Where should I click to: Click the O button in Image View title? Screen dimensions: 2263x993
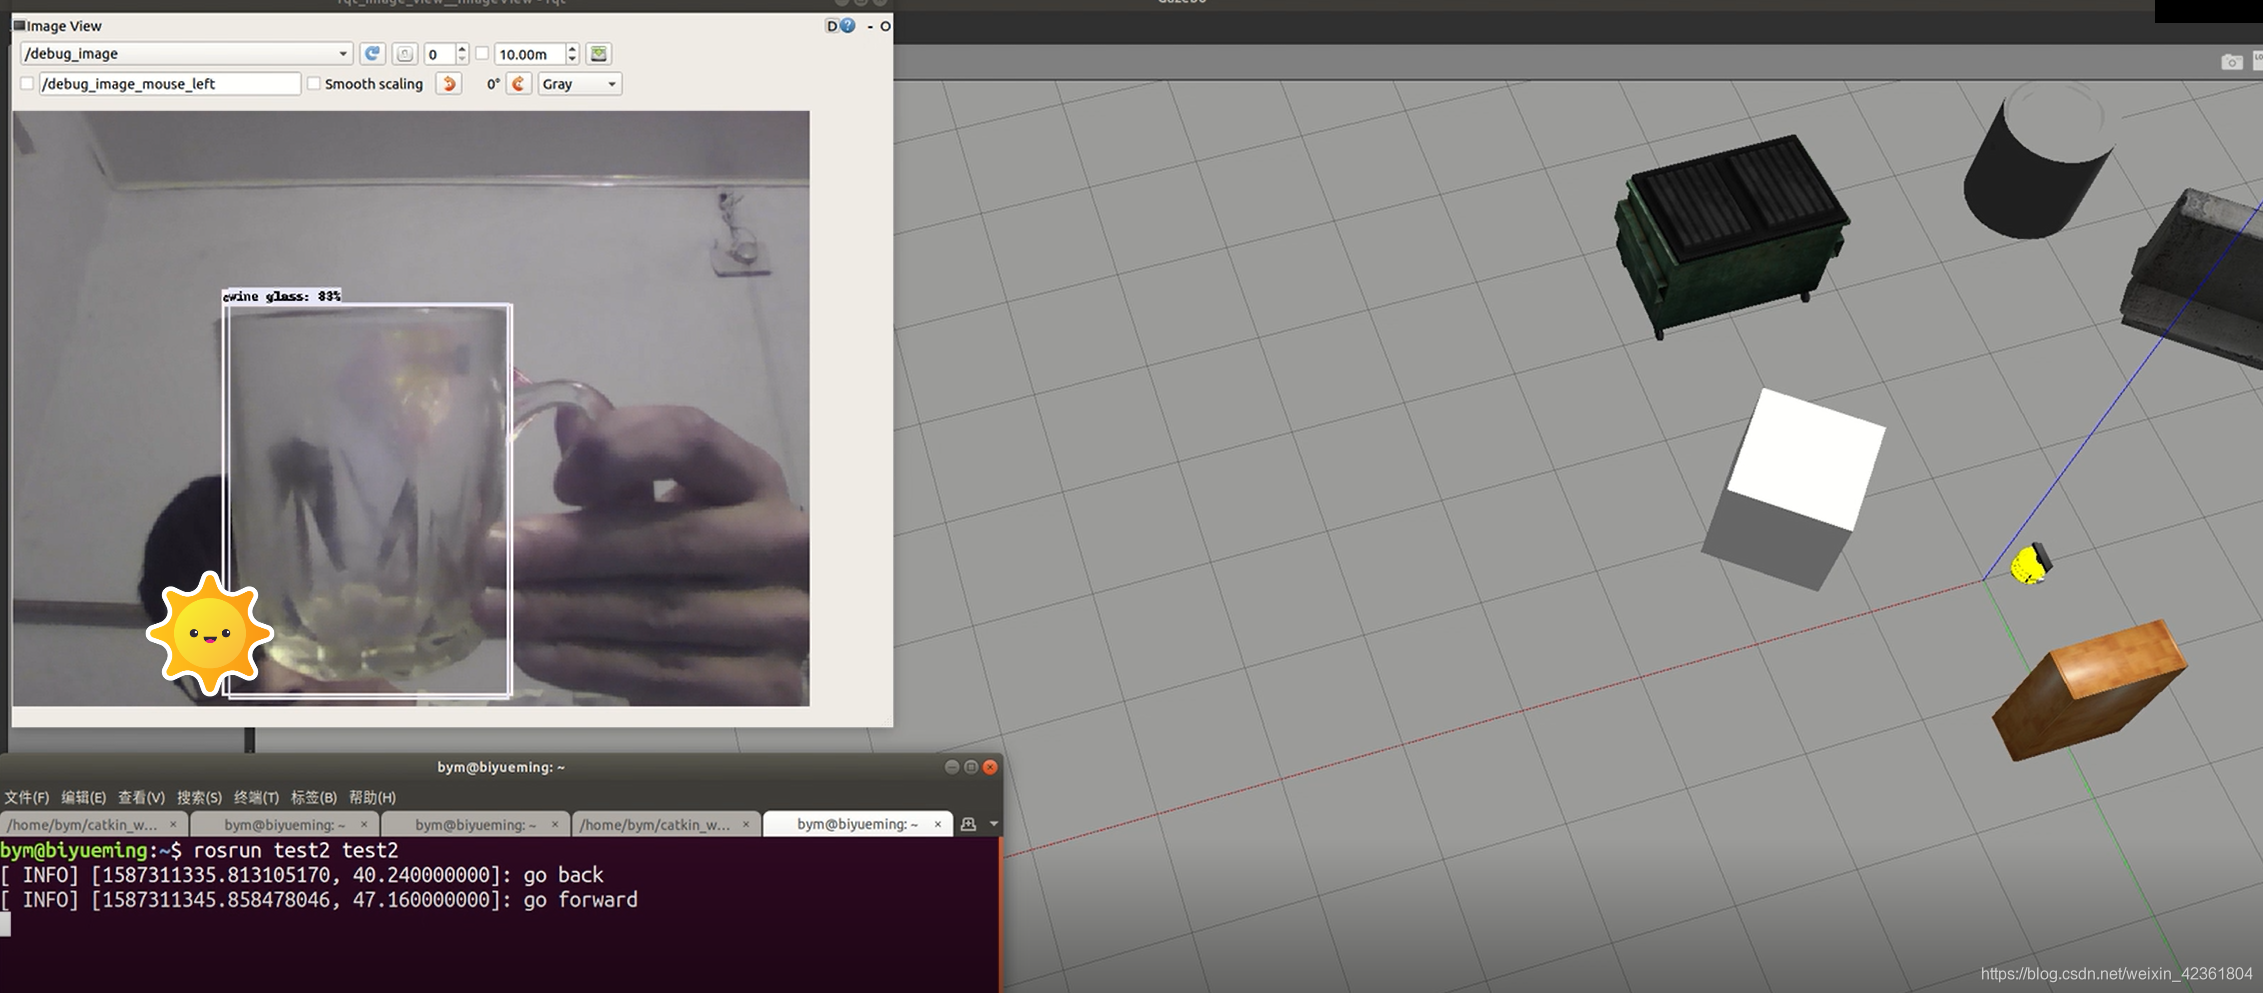tap(885, 26)
